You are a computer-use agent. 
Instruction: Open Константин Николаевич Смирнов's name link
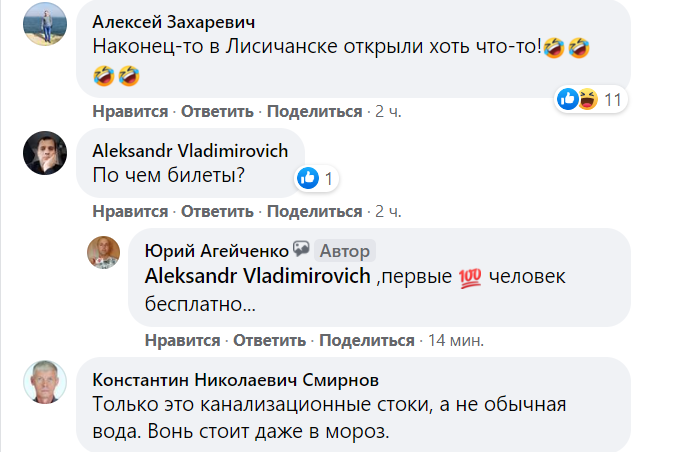[236, 380]
